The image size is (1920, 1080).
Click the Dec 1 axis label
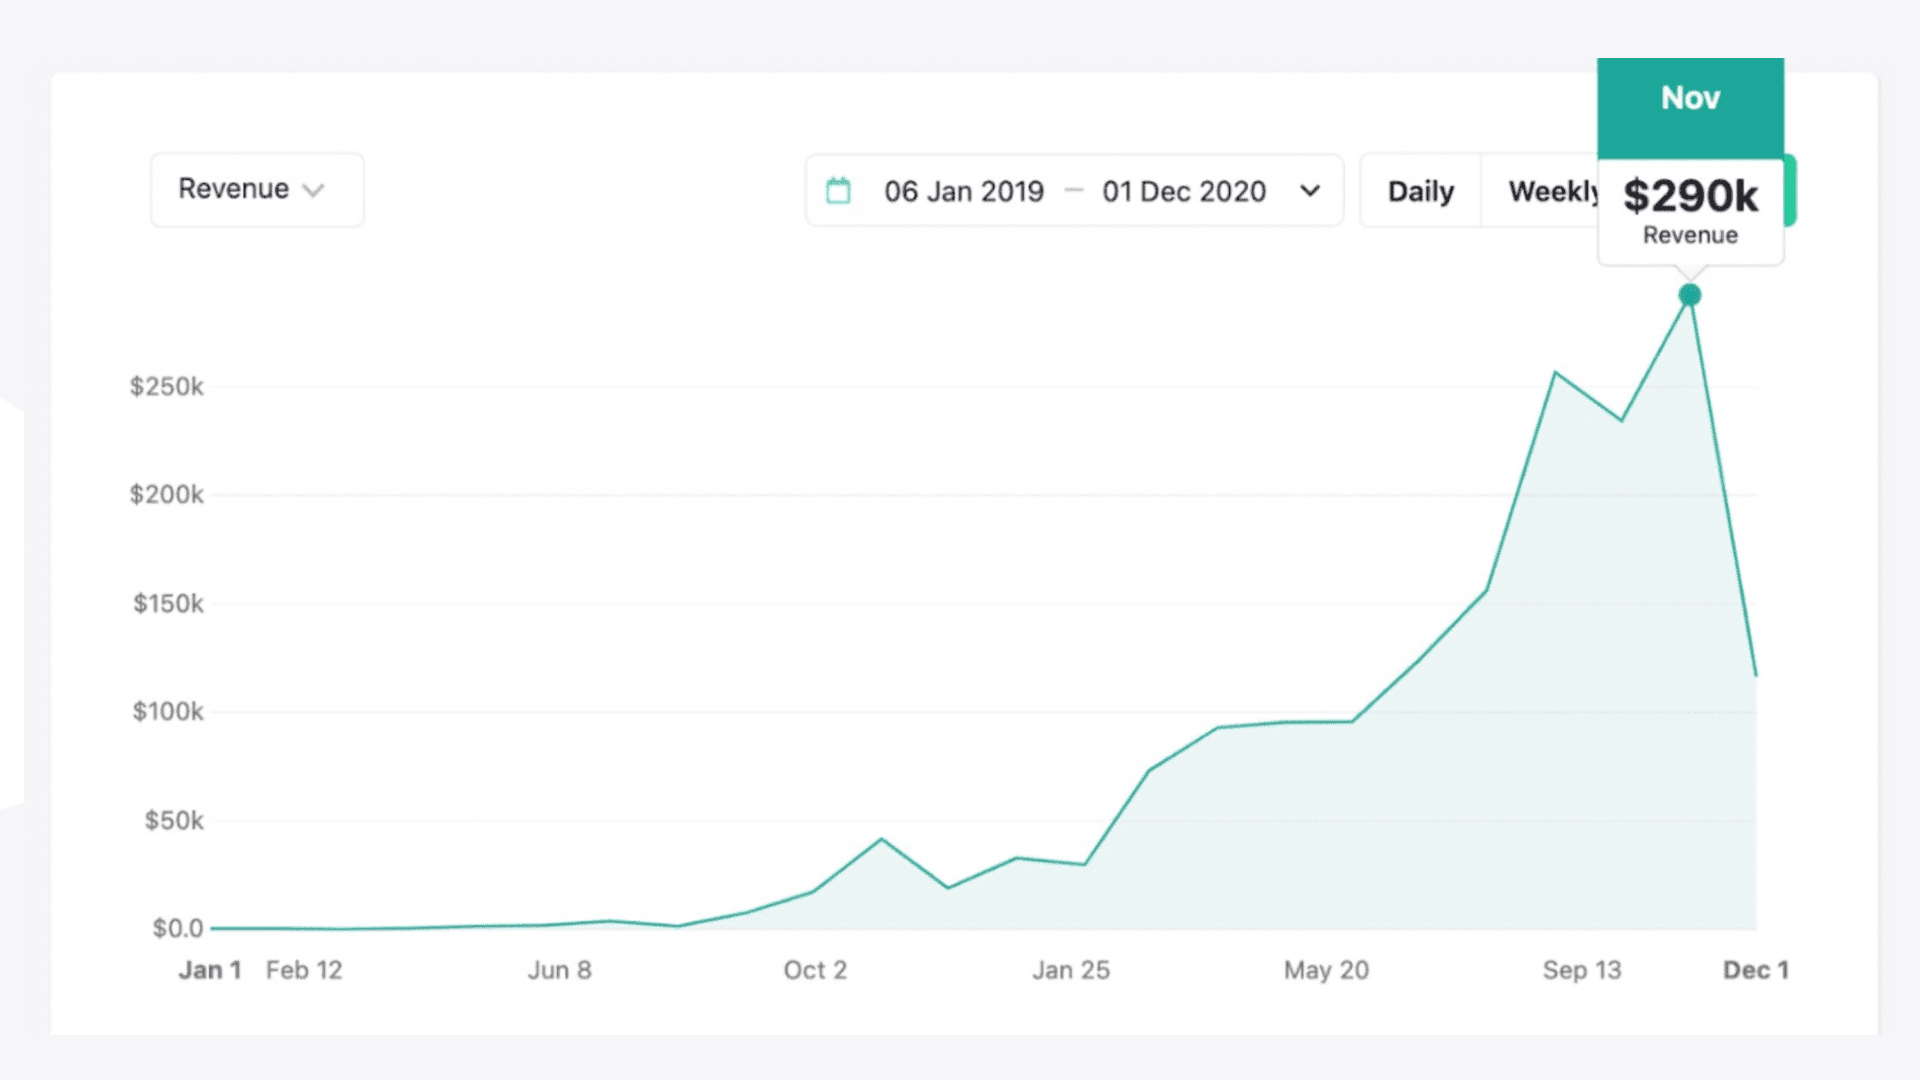coord(1755,970)
